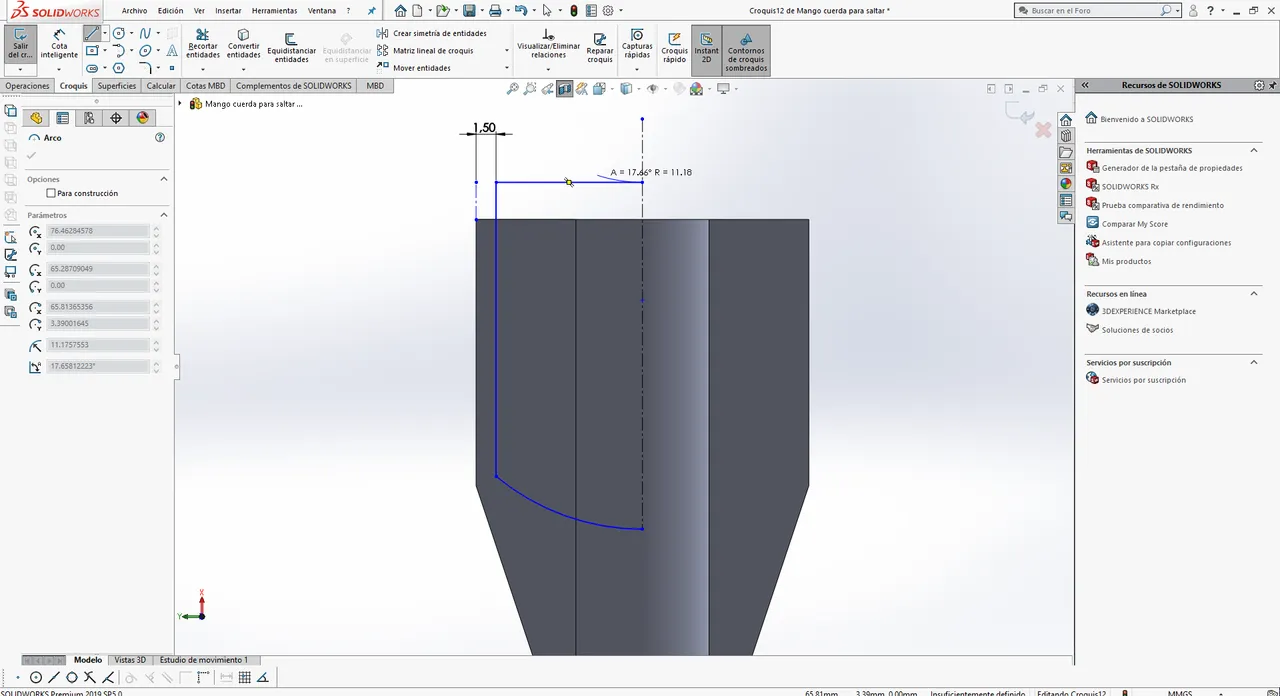Open the DimXpert manager crosshair tab
1280x696 pixels.
point(116,117)
